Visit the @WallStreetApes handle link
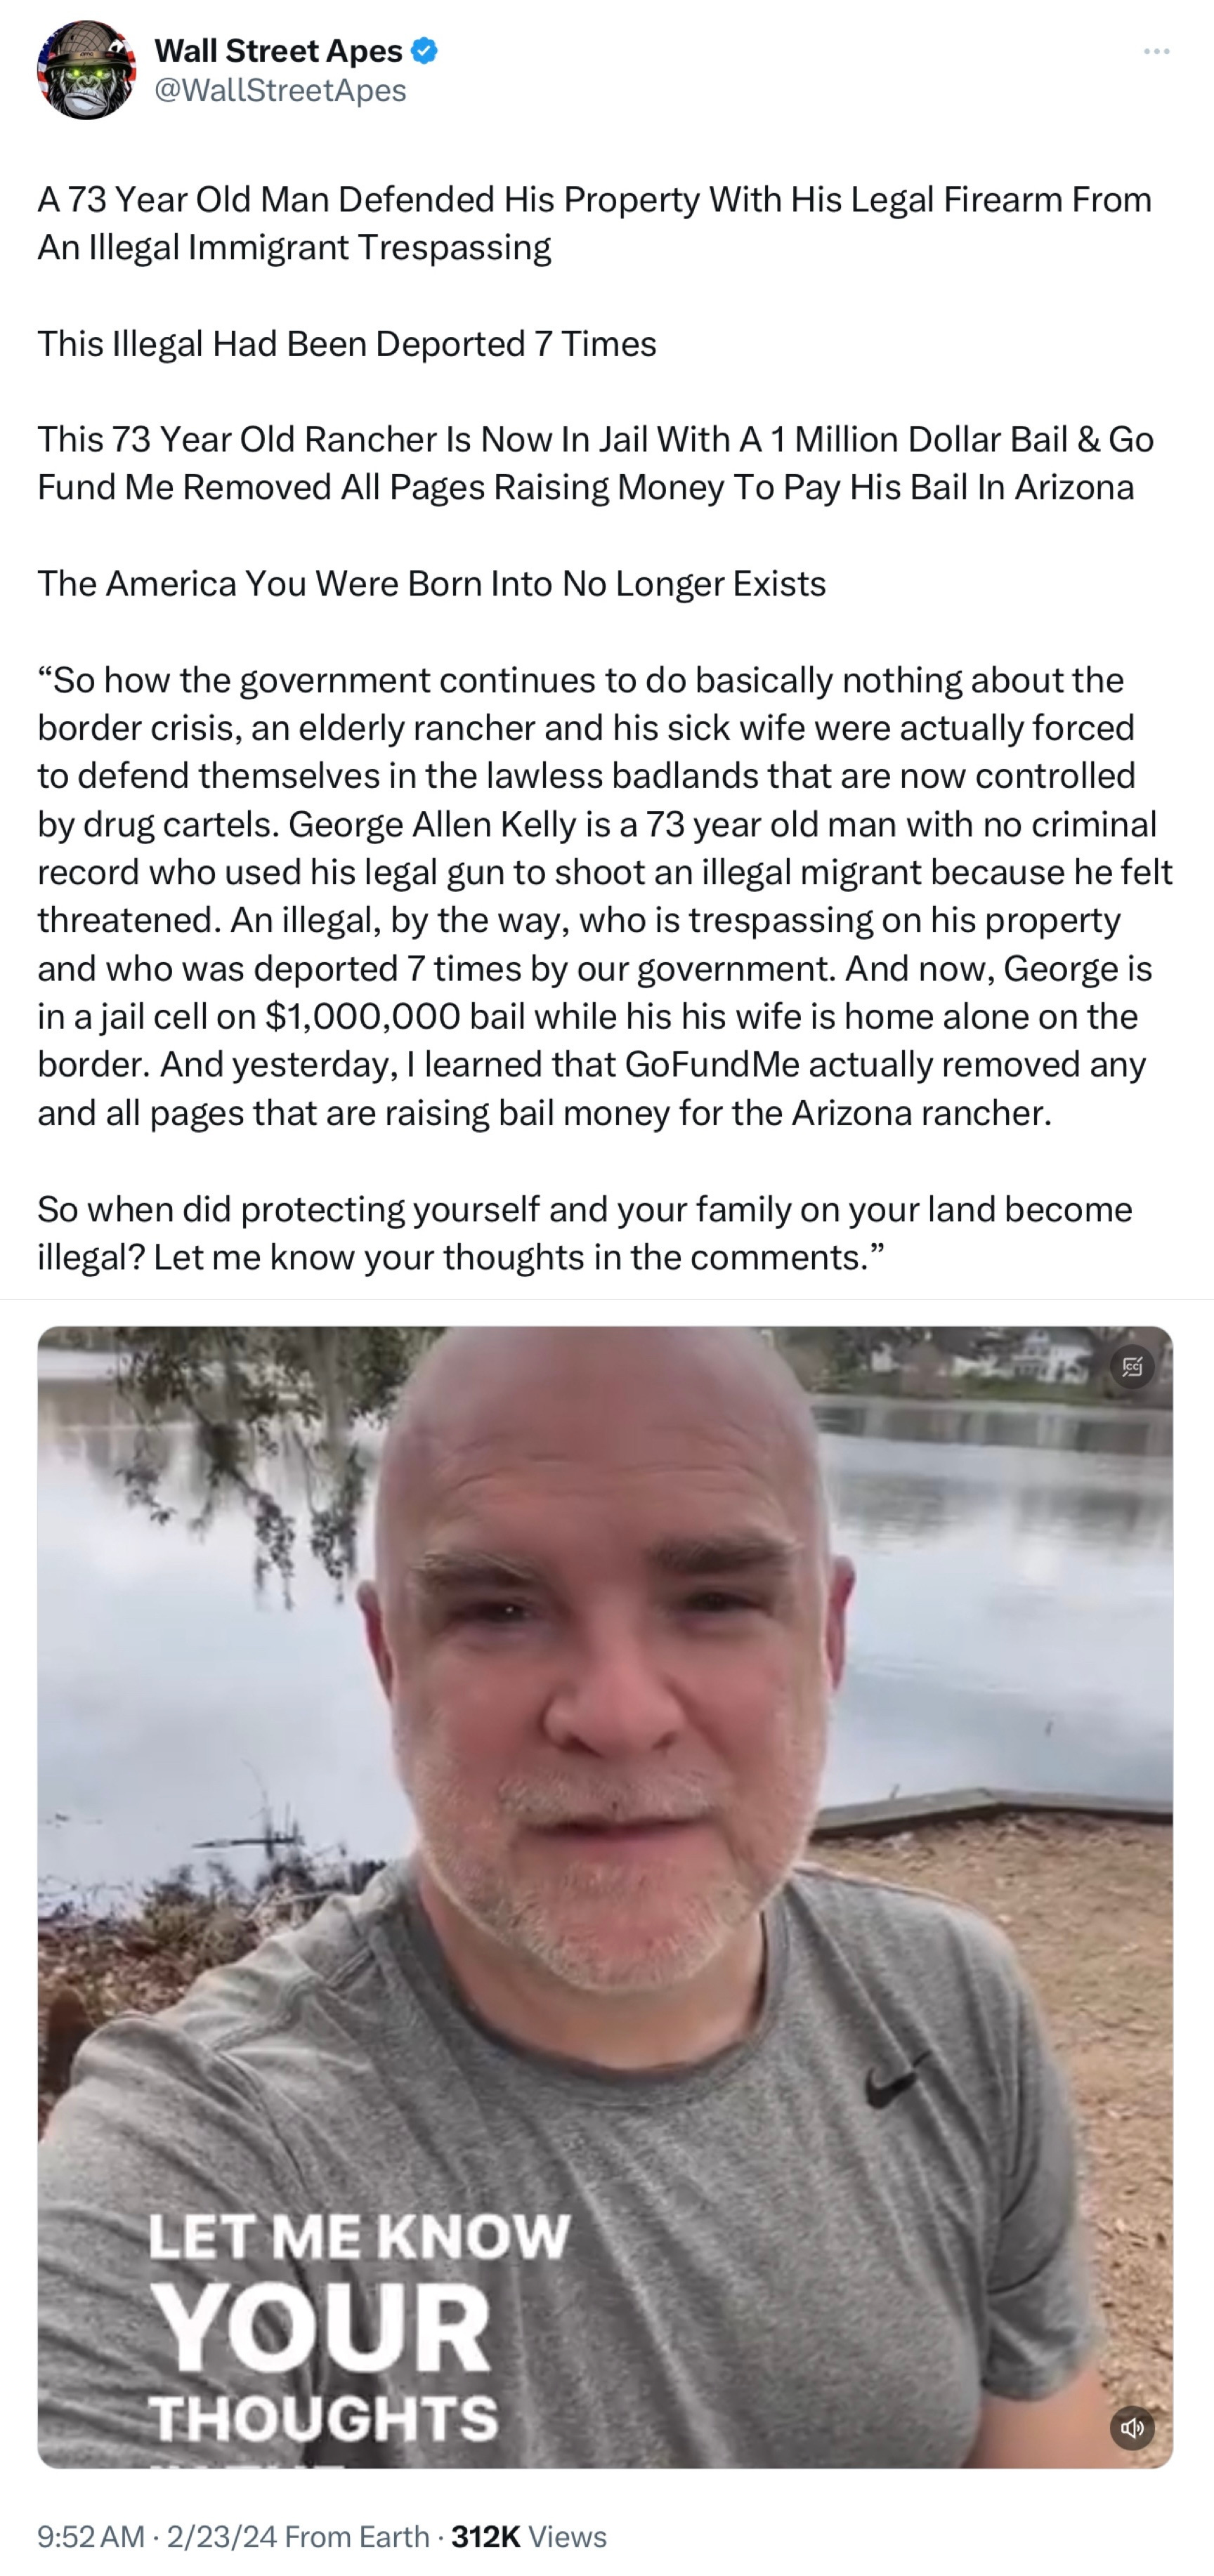 tap(281, 90)
